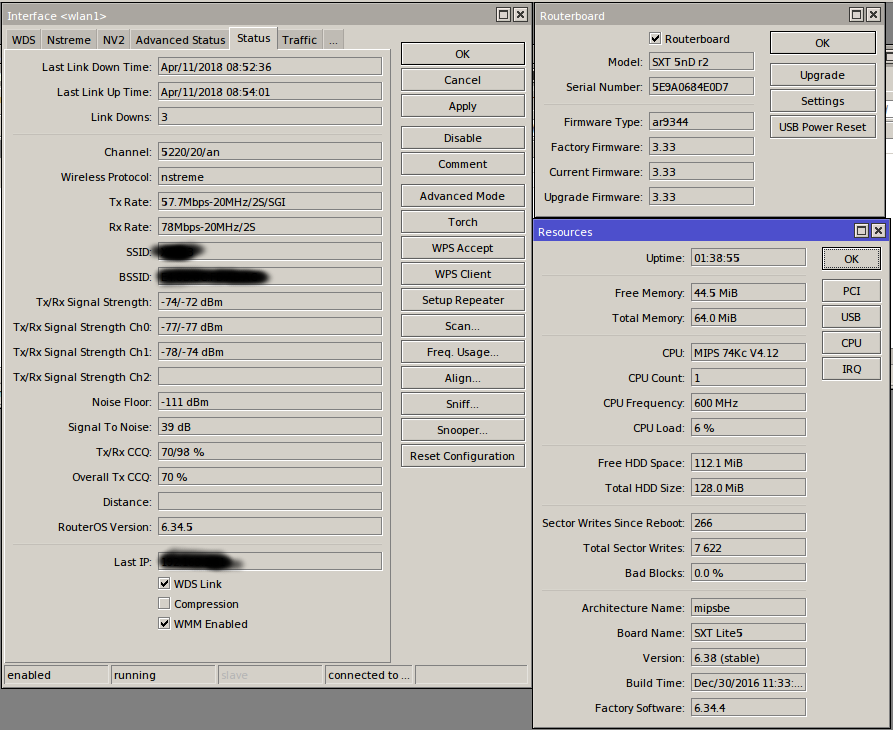Click the Build Time field
This screenshot has height=730, width=893.
748,683
